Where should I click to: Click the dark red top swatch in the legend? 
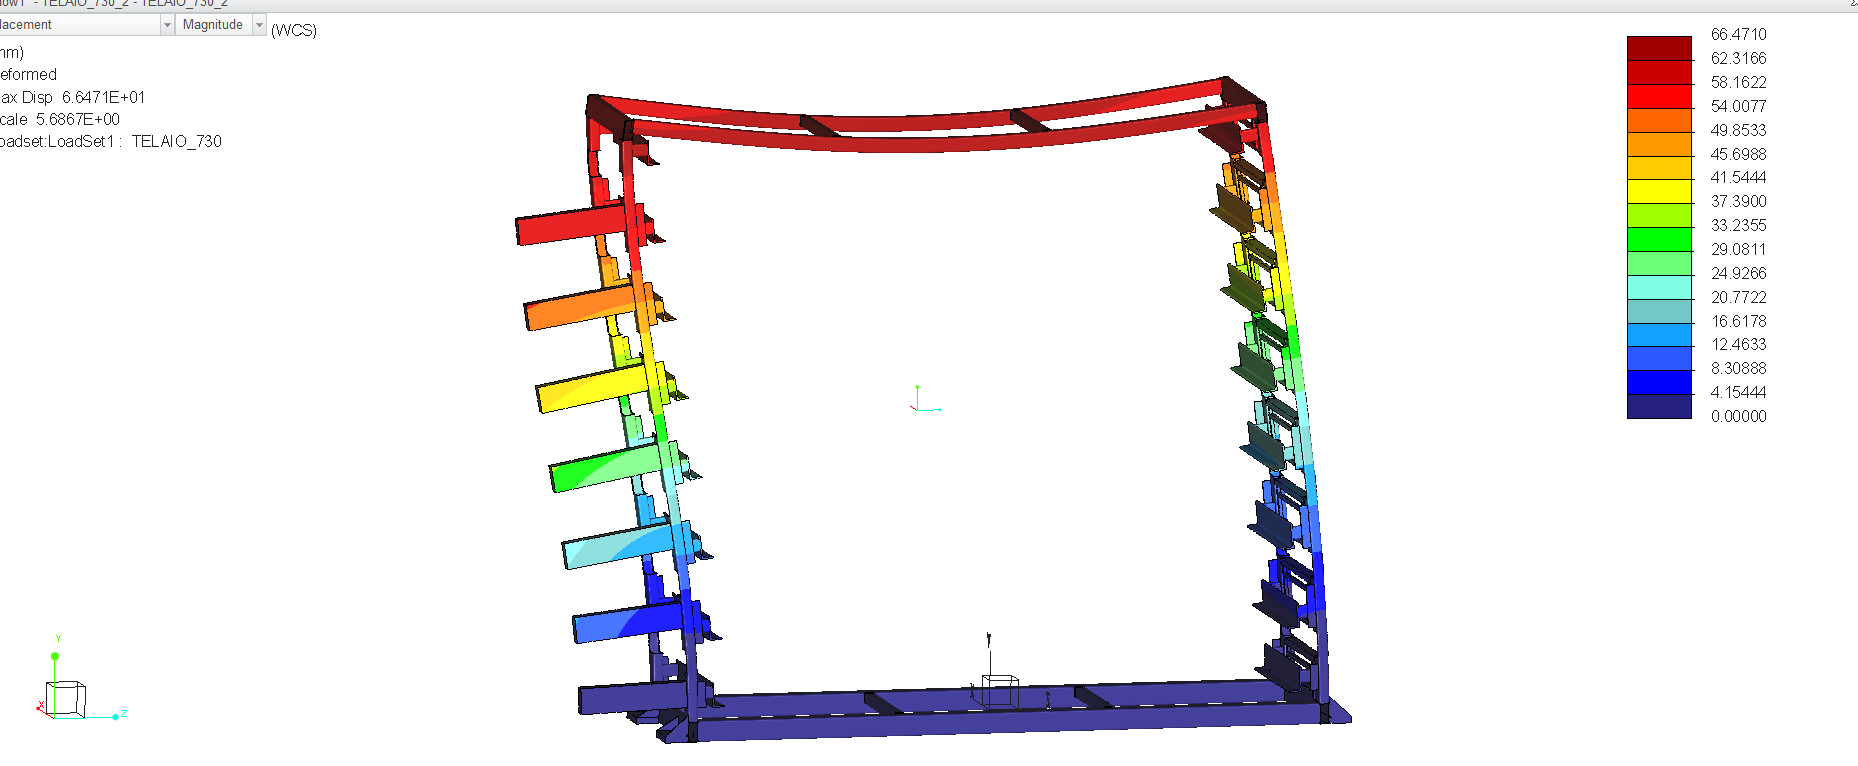pos(1659,48)
